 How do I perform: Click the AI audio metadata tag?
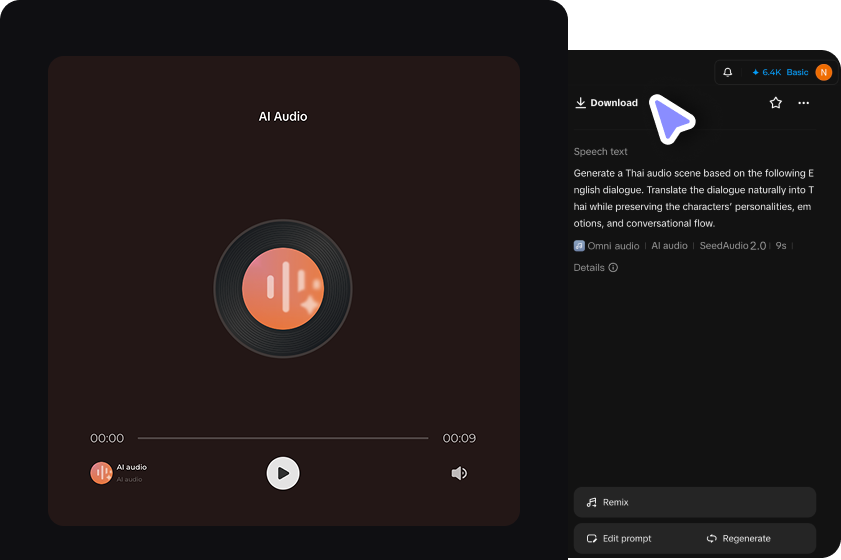tap(669, 246)
